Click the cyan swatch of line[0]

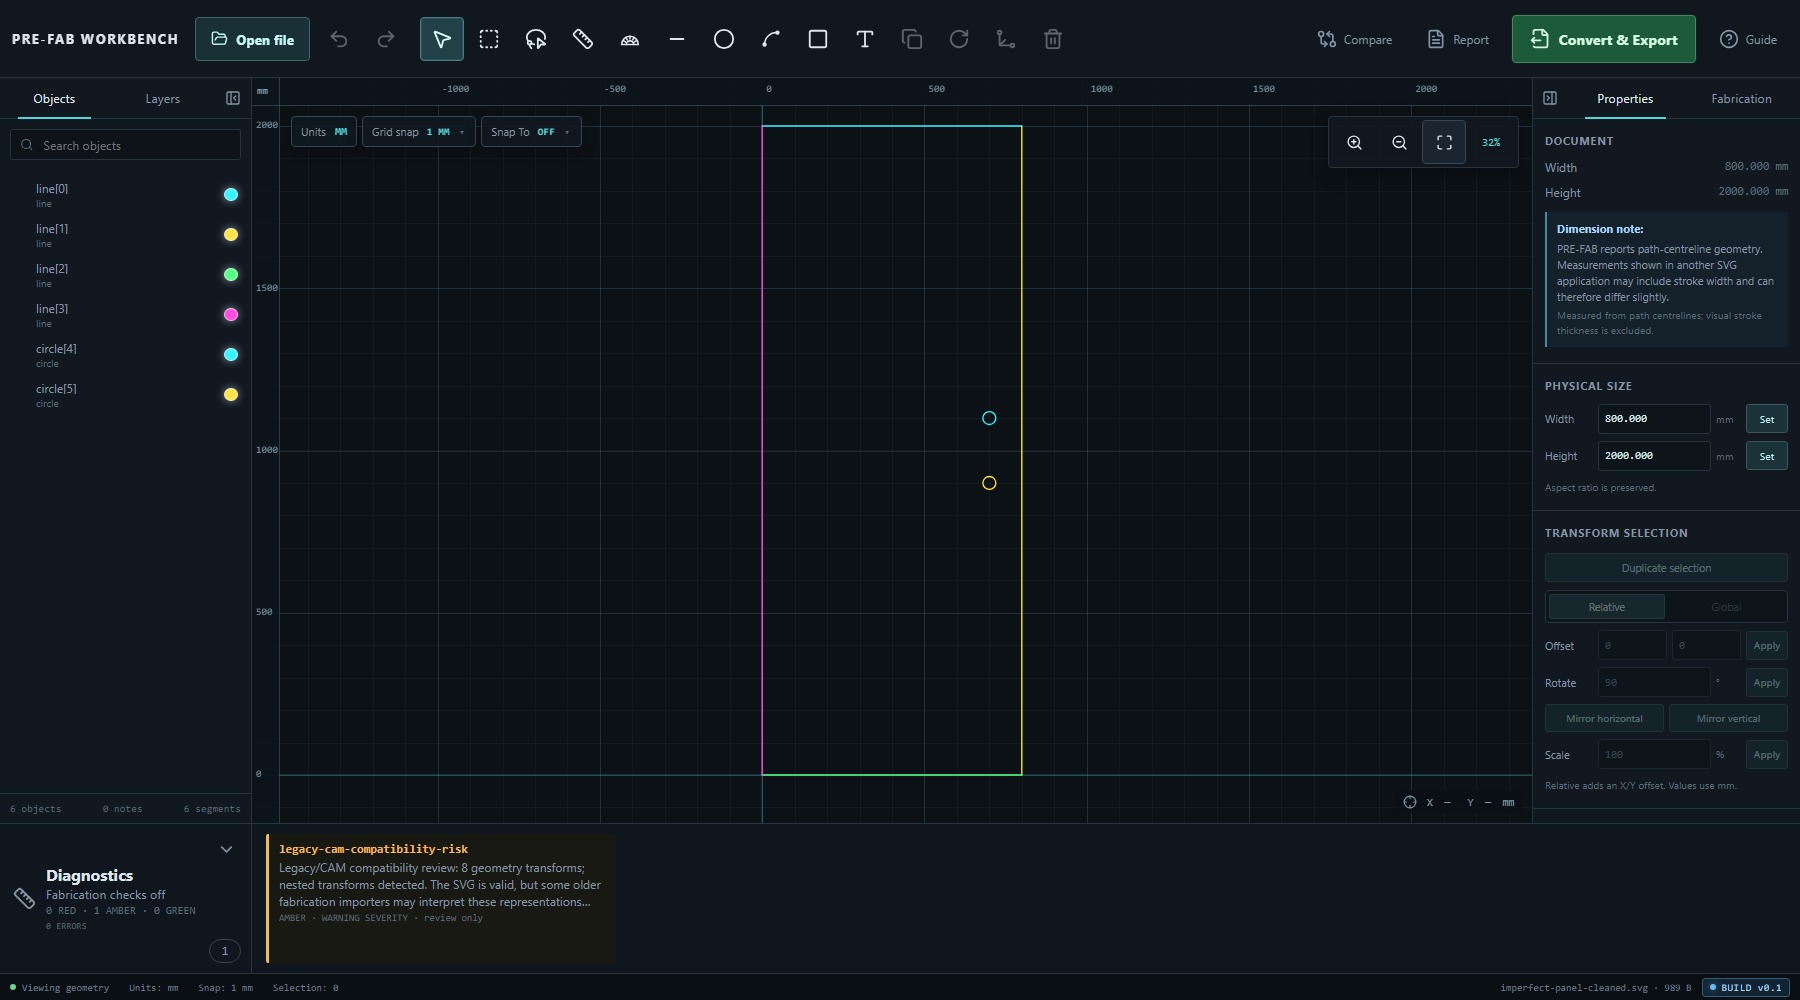point(231,195)
